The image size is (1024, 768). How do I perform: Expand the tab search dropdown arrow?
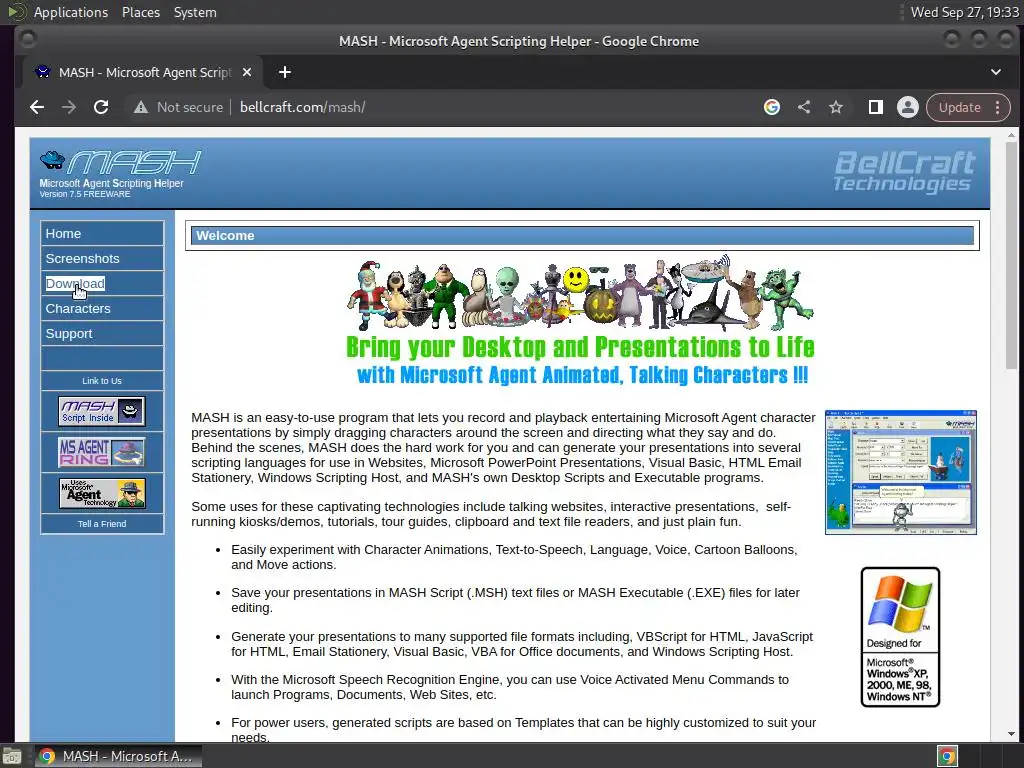coord(996,72)
